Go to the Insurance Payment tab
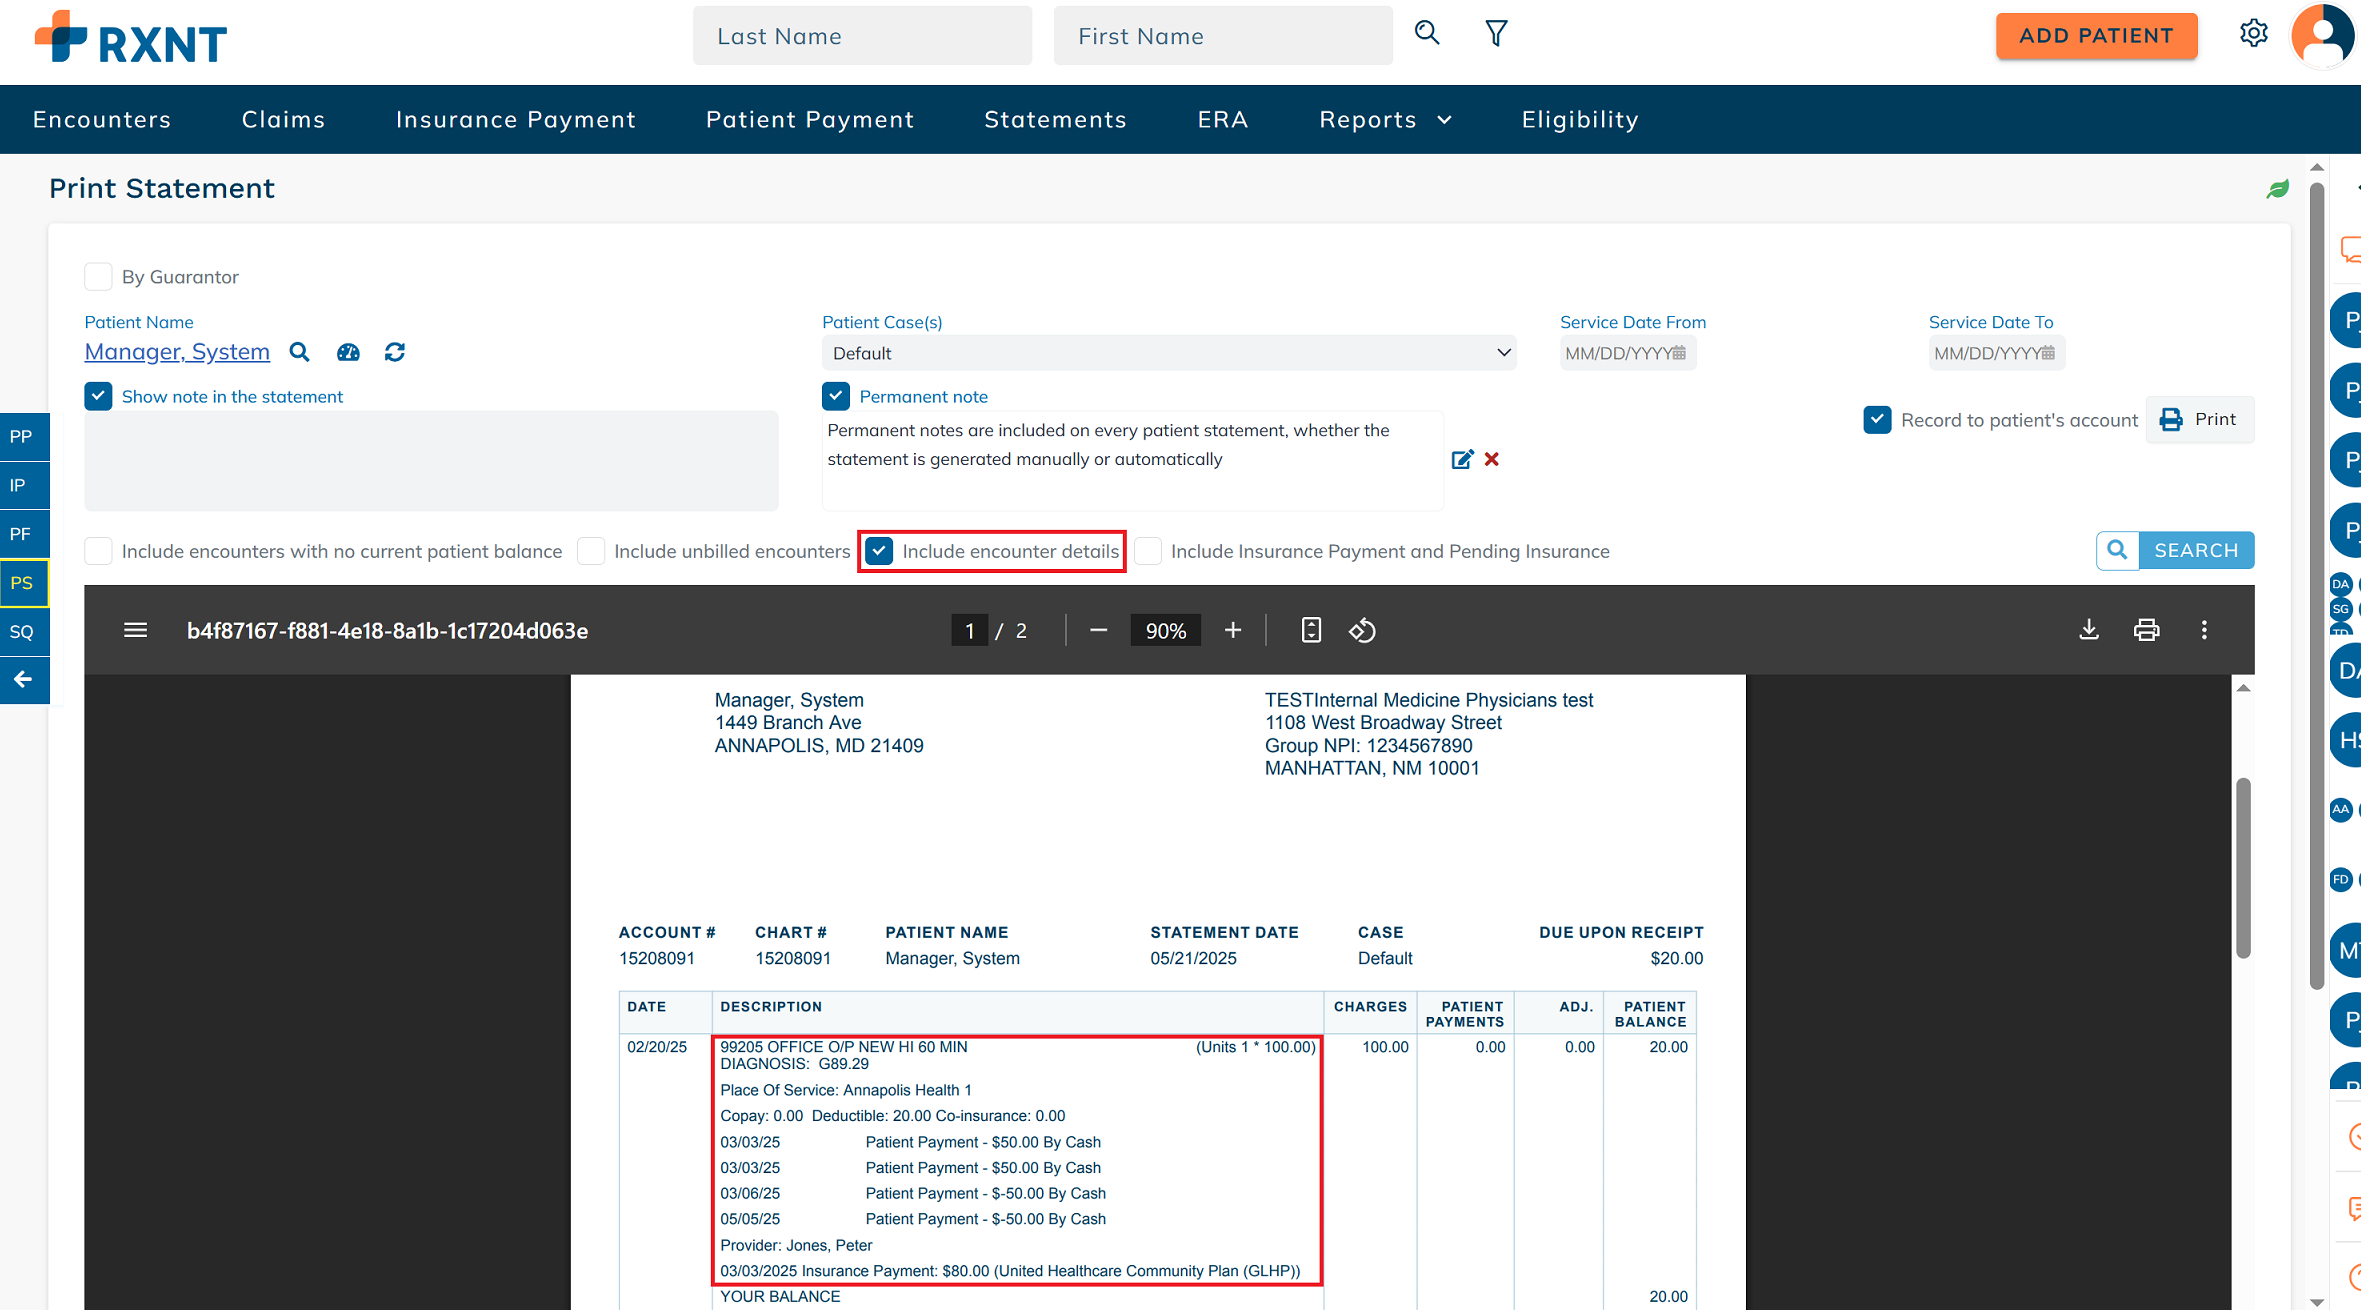This screenshot has width=2361, height=1310. (516, 120)
